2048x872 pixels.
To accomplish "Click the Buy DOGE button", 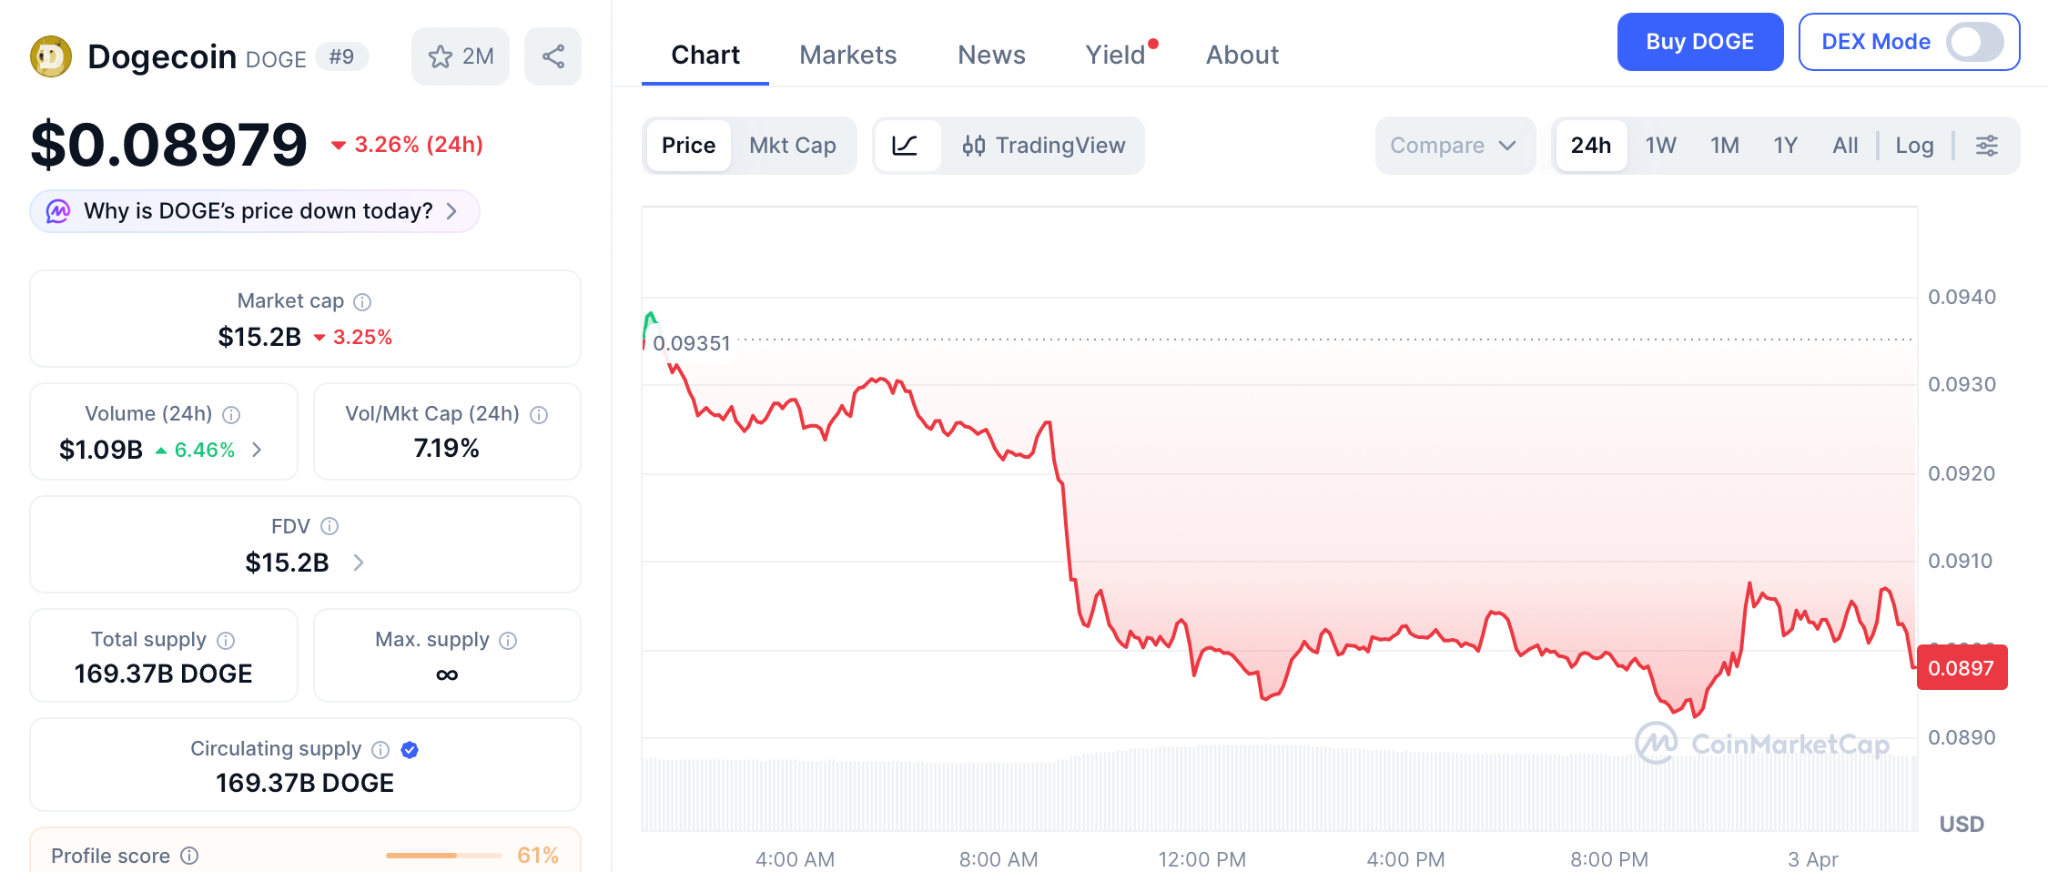I will 1699,42.
